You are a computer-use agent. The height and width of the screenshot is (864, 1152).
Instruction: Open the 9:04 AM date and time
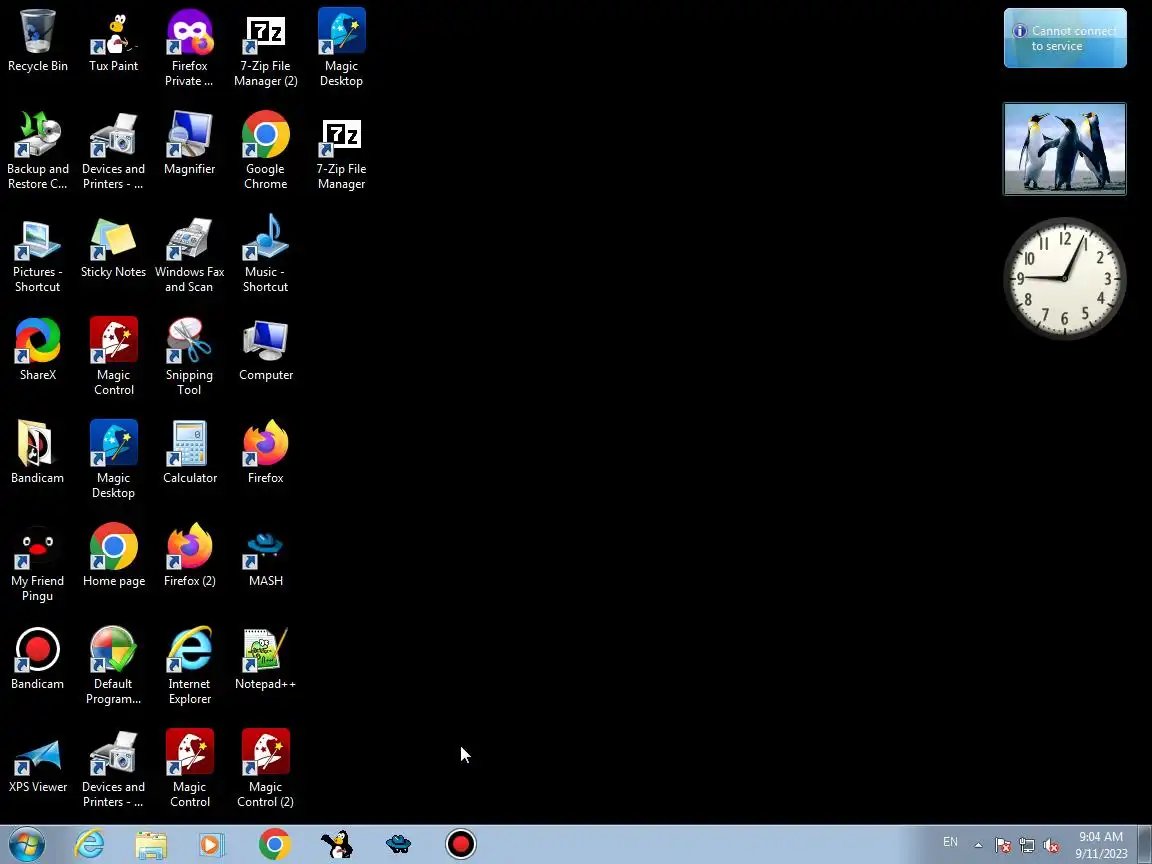1101,845
